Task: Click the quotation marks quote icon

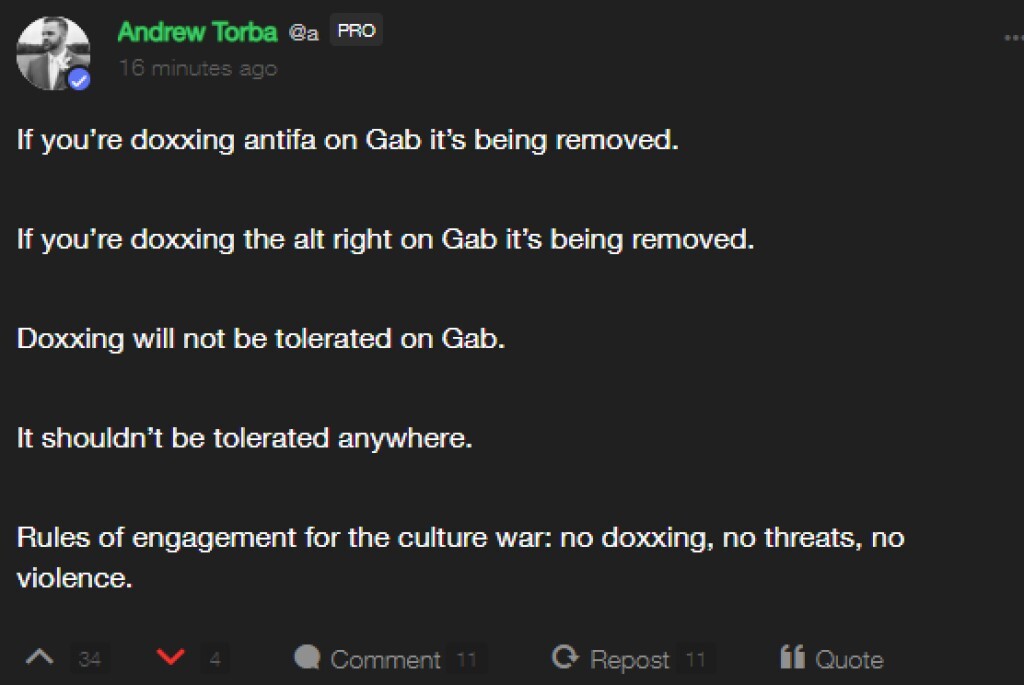Action: [793, 658]
